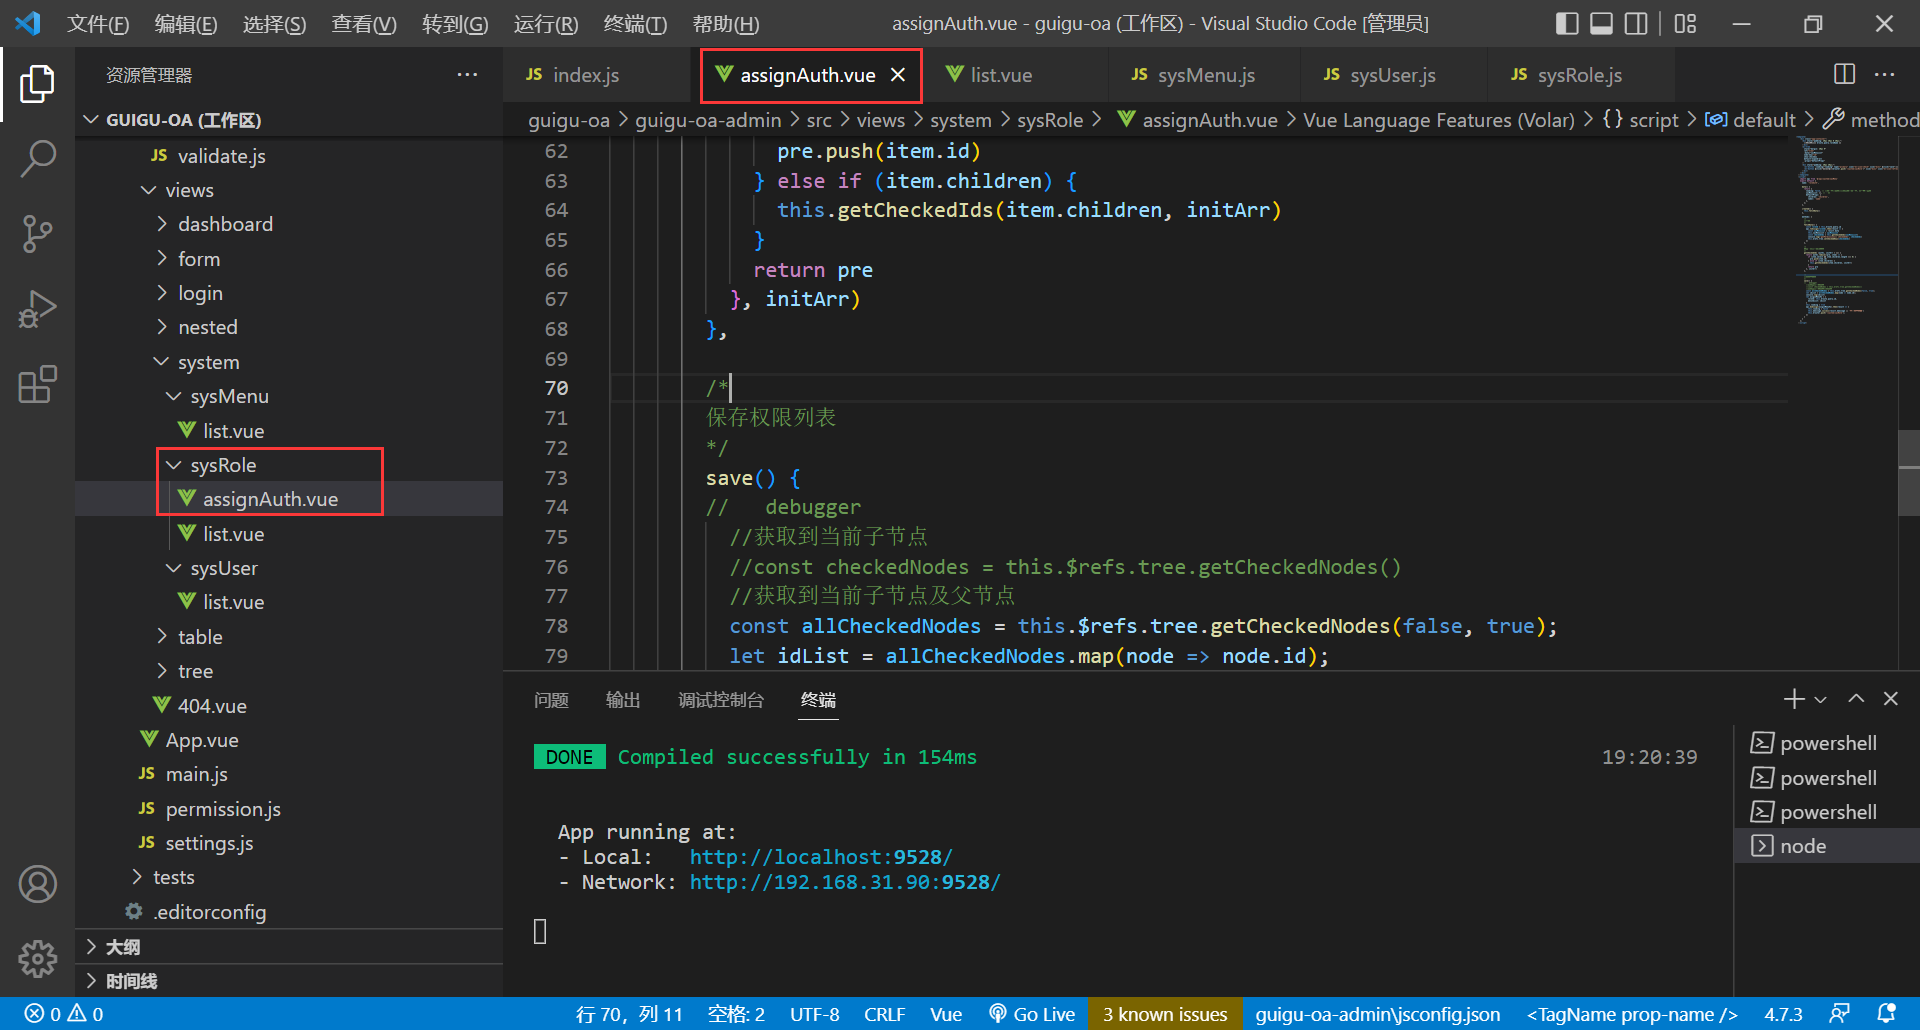The width and height of the screenshot is (1920, 1030).
Task: Open the localhost:9528 link in terminal
Action: click(x=820, y=857)
